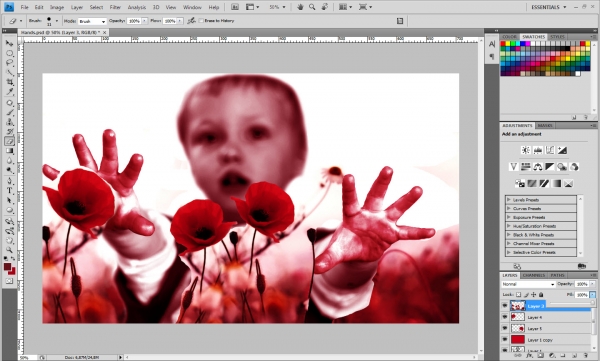600x361 pixels.
Task: Select the Pen tool
Action: pyautogui.click(x=9, y=181)
